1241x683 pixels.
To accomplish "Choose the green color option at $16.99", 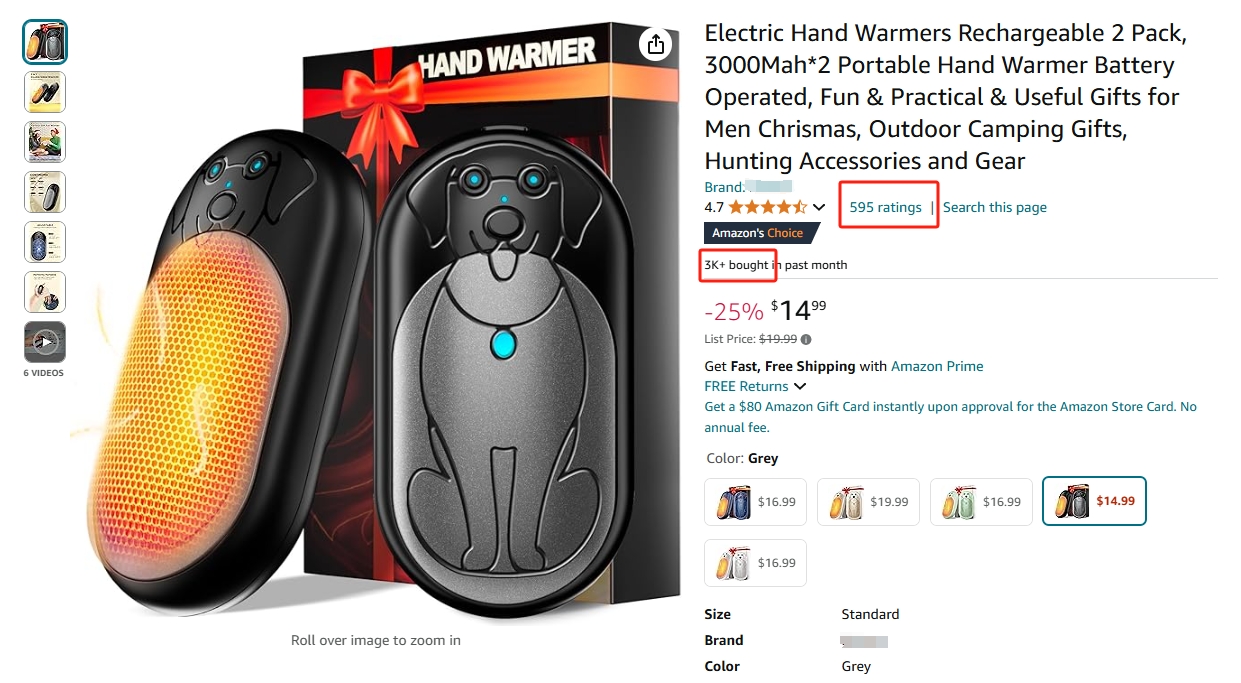I will (x=981, y=502).
